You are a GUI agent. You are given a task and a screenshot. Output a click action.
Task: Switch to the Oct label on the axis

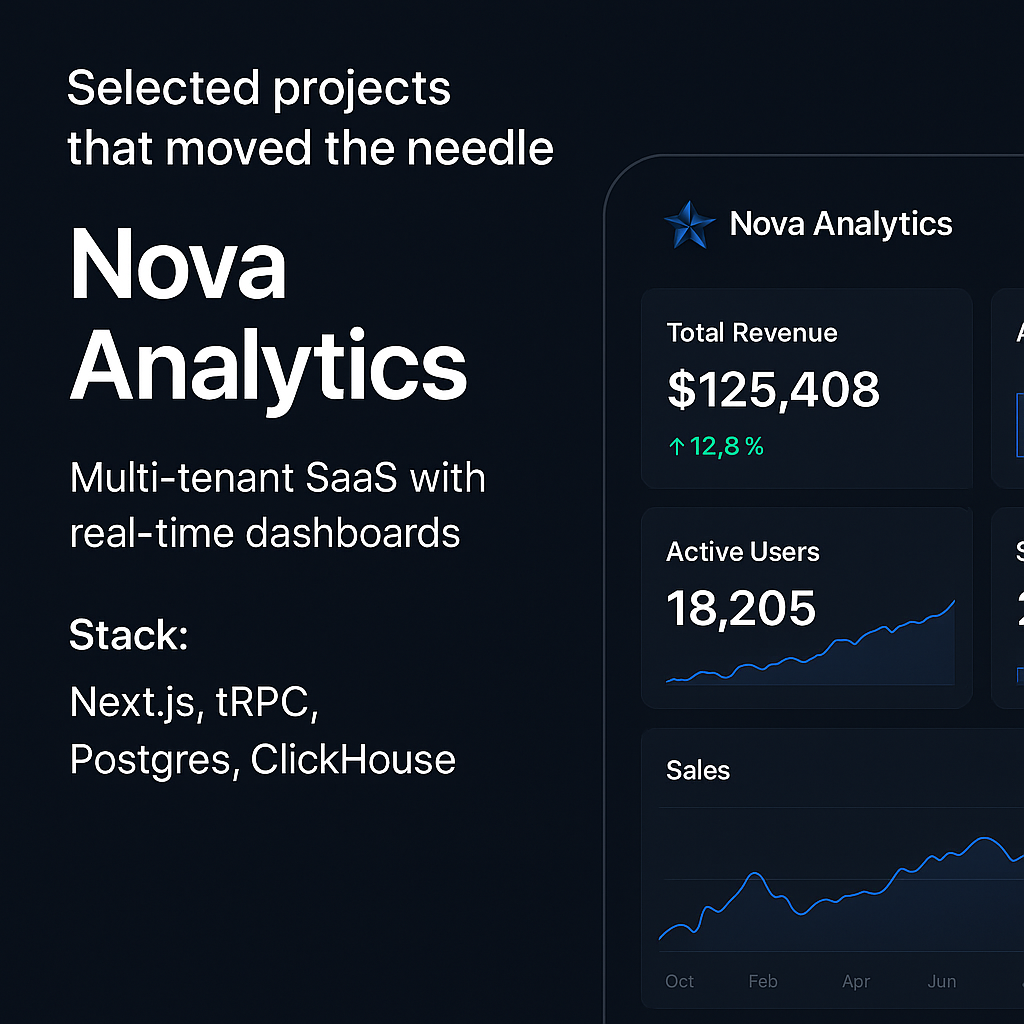point(679,982)
